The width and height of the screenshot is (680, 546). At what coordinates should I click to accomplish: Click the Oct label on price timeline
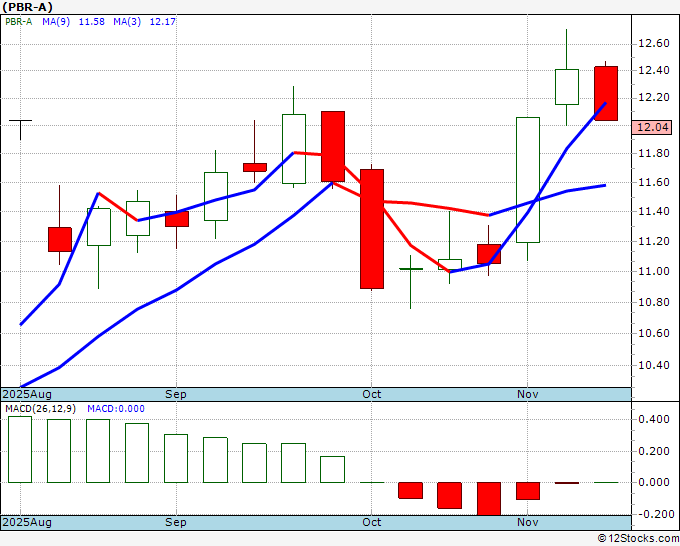click(372, 394)
